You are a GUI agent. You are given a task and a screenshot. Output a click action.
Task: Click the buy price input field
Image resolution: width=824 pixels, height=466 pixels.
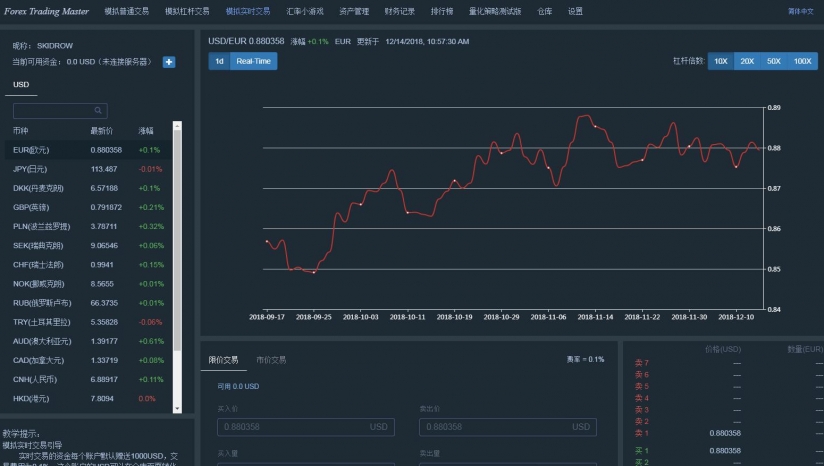coord(304,427)
